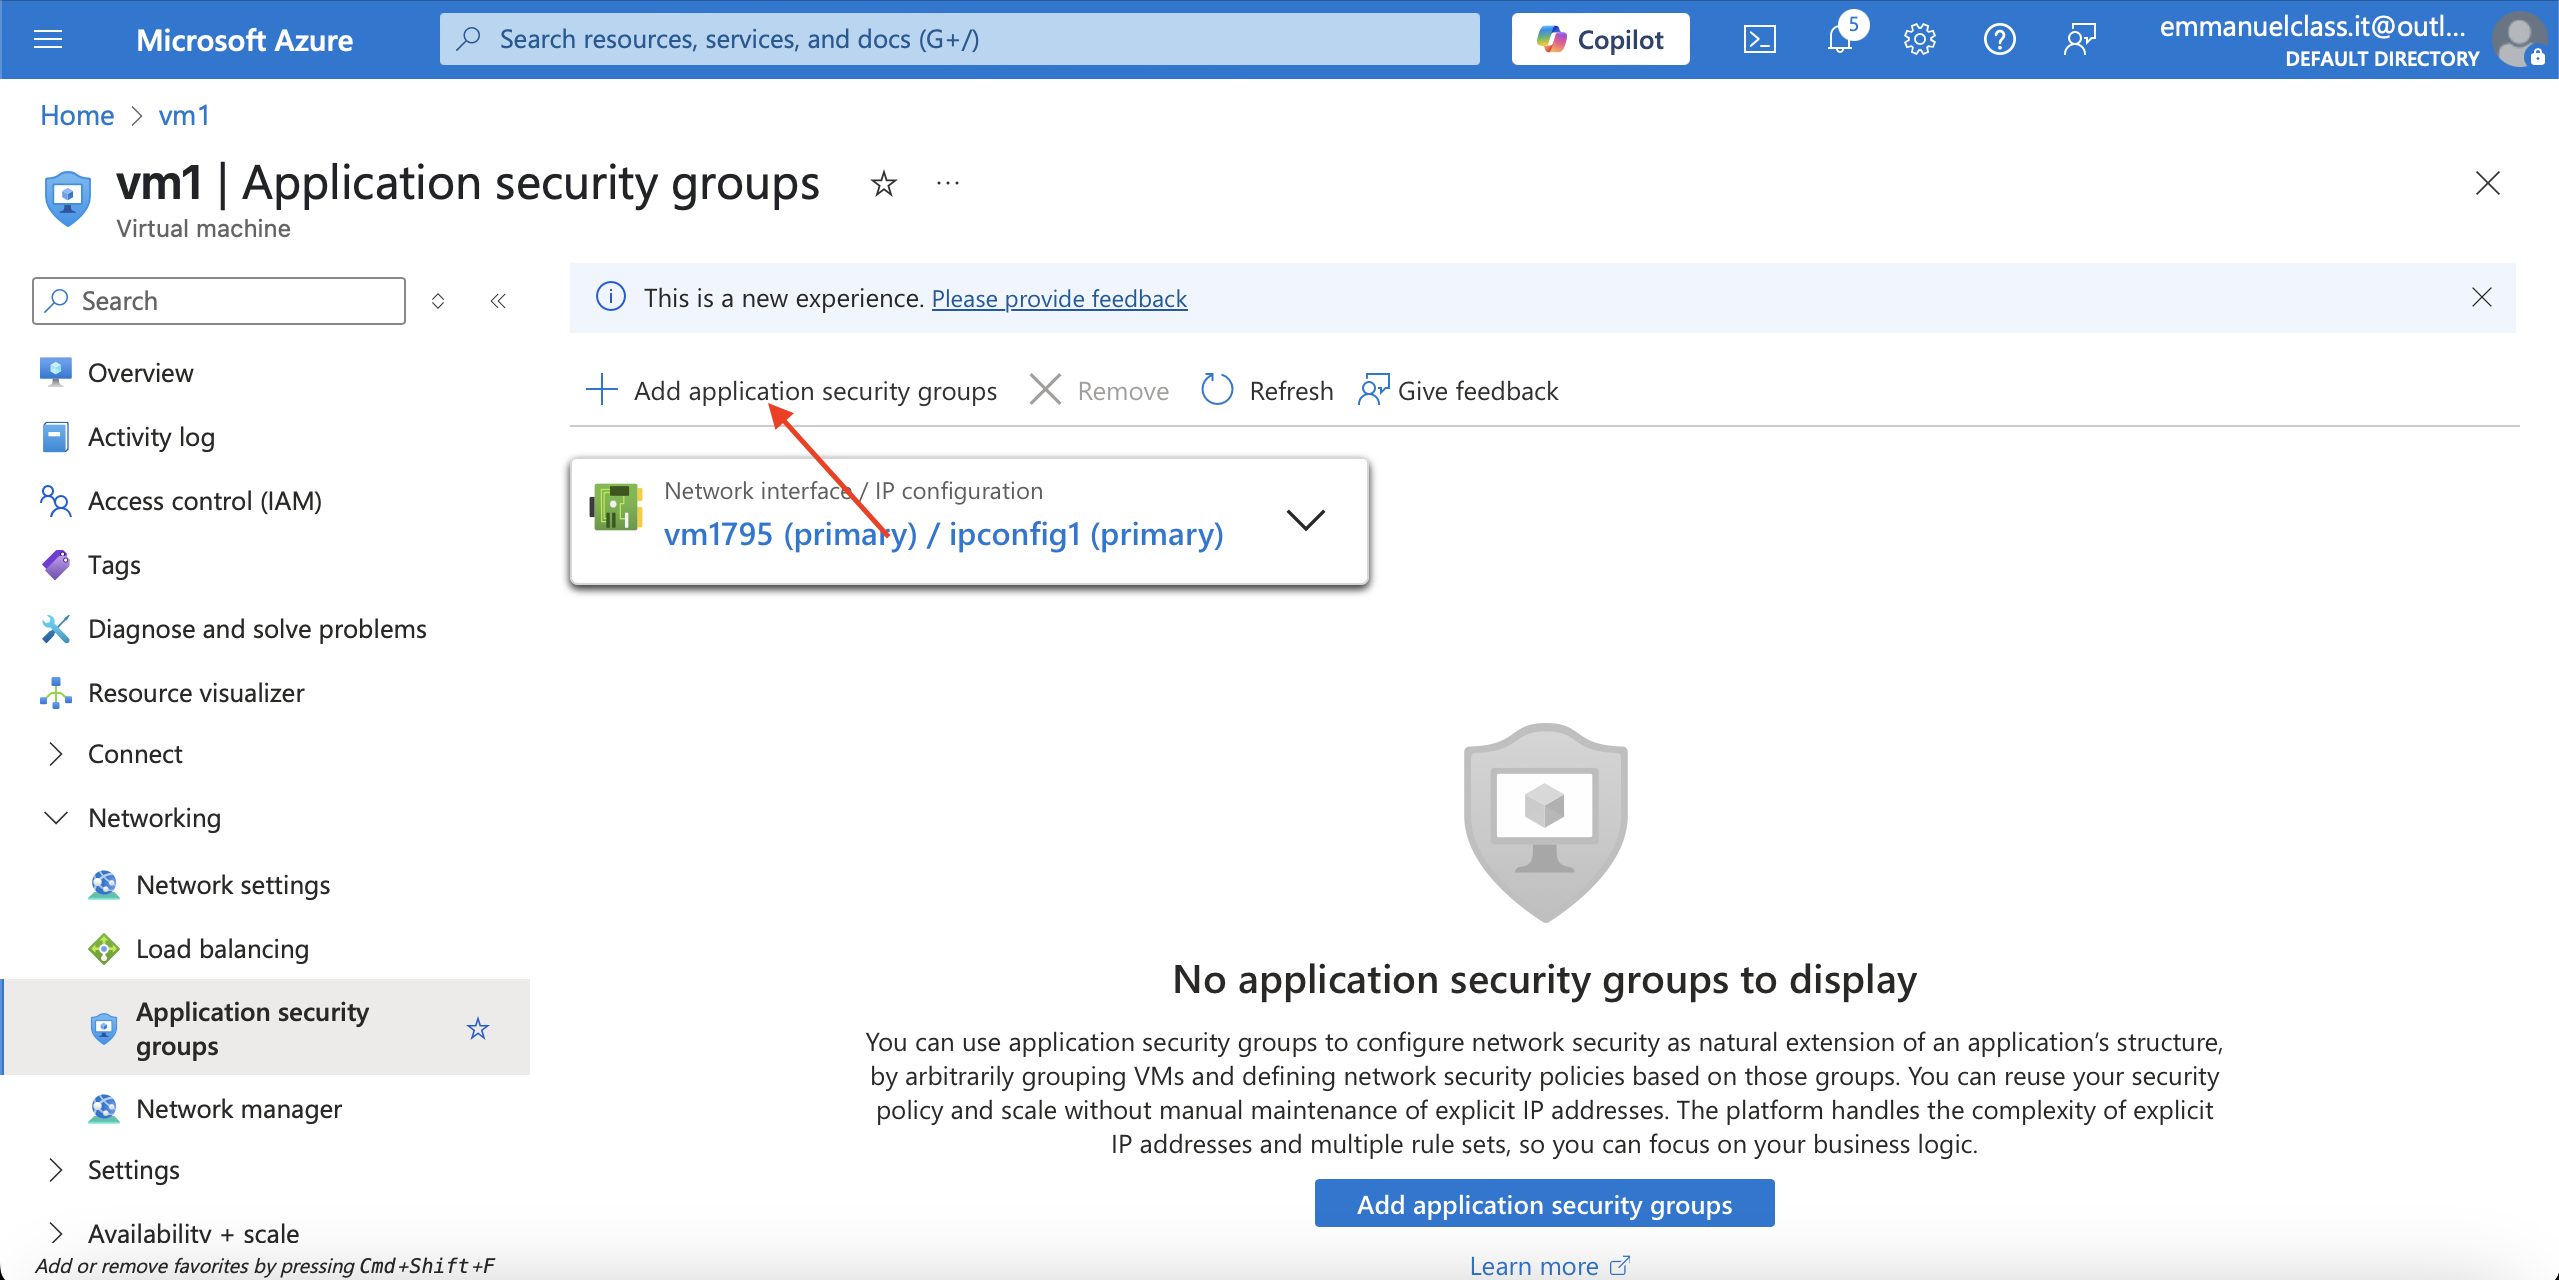Toggle expand/collapse all sidebar groups
The height and width of the screenshot is (1280, 2559).
coord(438,301)
